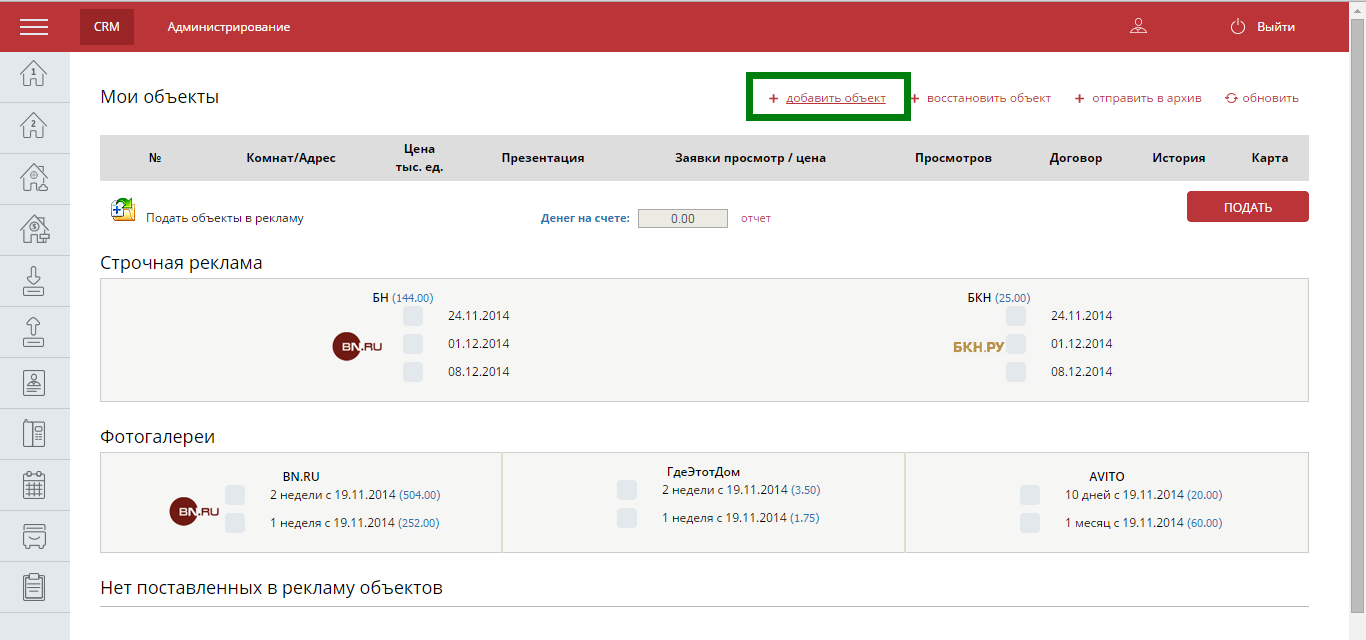Click the ПОДАТЬ button

point(1247,207)
